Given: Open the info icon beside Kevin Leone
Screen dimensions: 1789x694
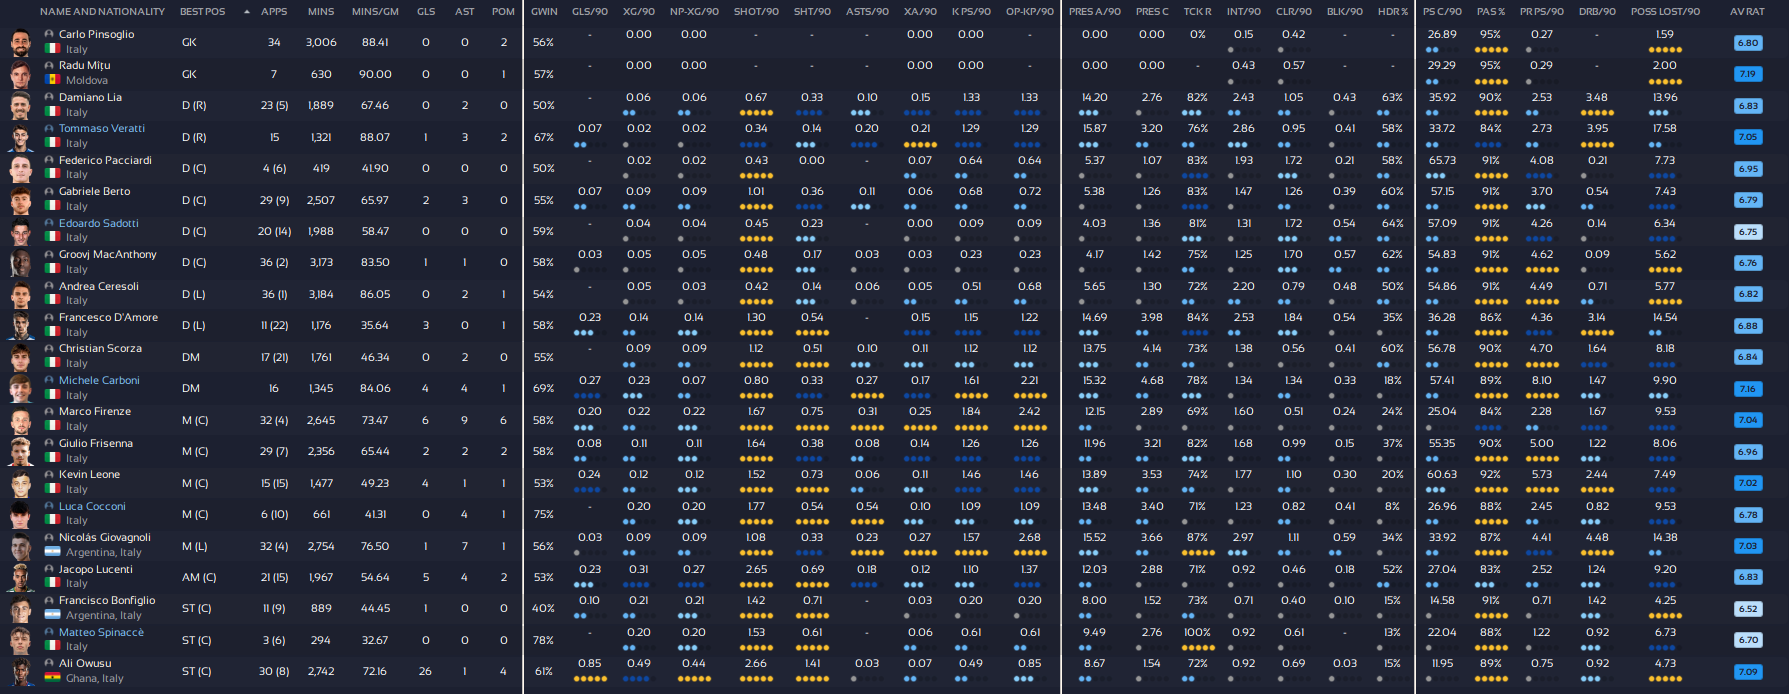Looking at the screenshot, I should (50, 474).
